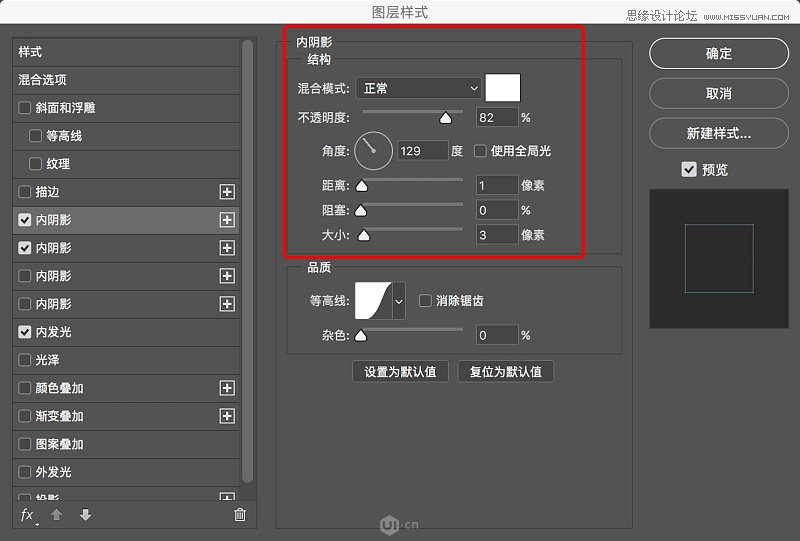The image size is (800, 541).
Task: Click the 阻塞 slider handle
Action: click(361, 210)
